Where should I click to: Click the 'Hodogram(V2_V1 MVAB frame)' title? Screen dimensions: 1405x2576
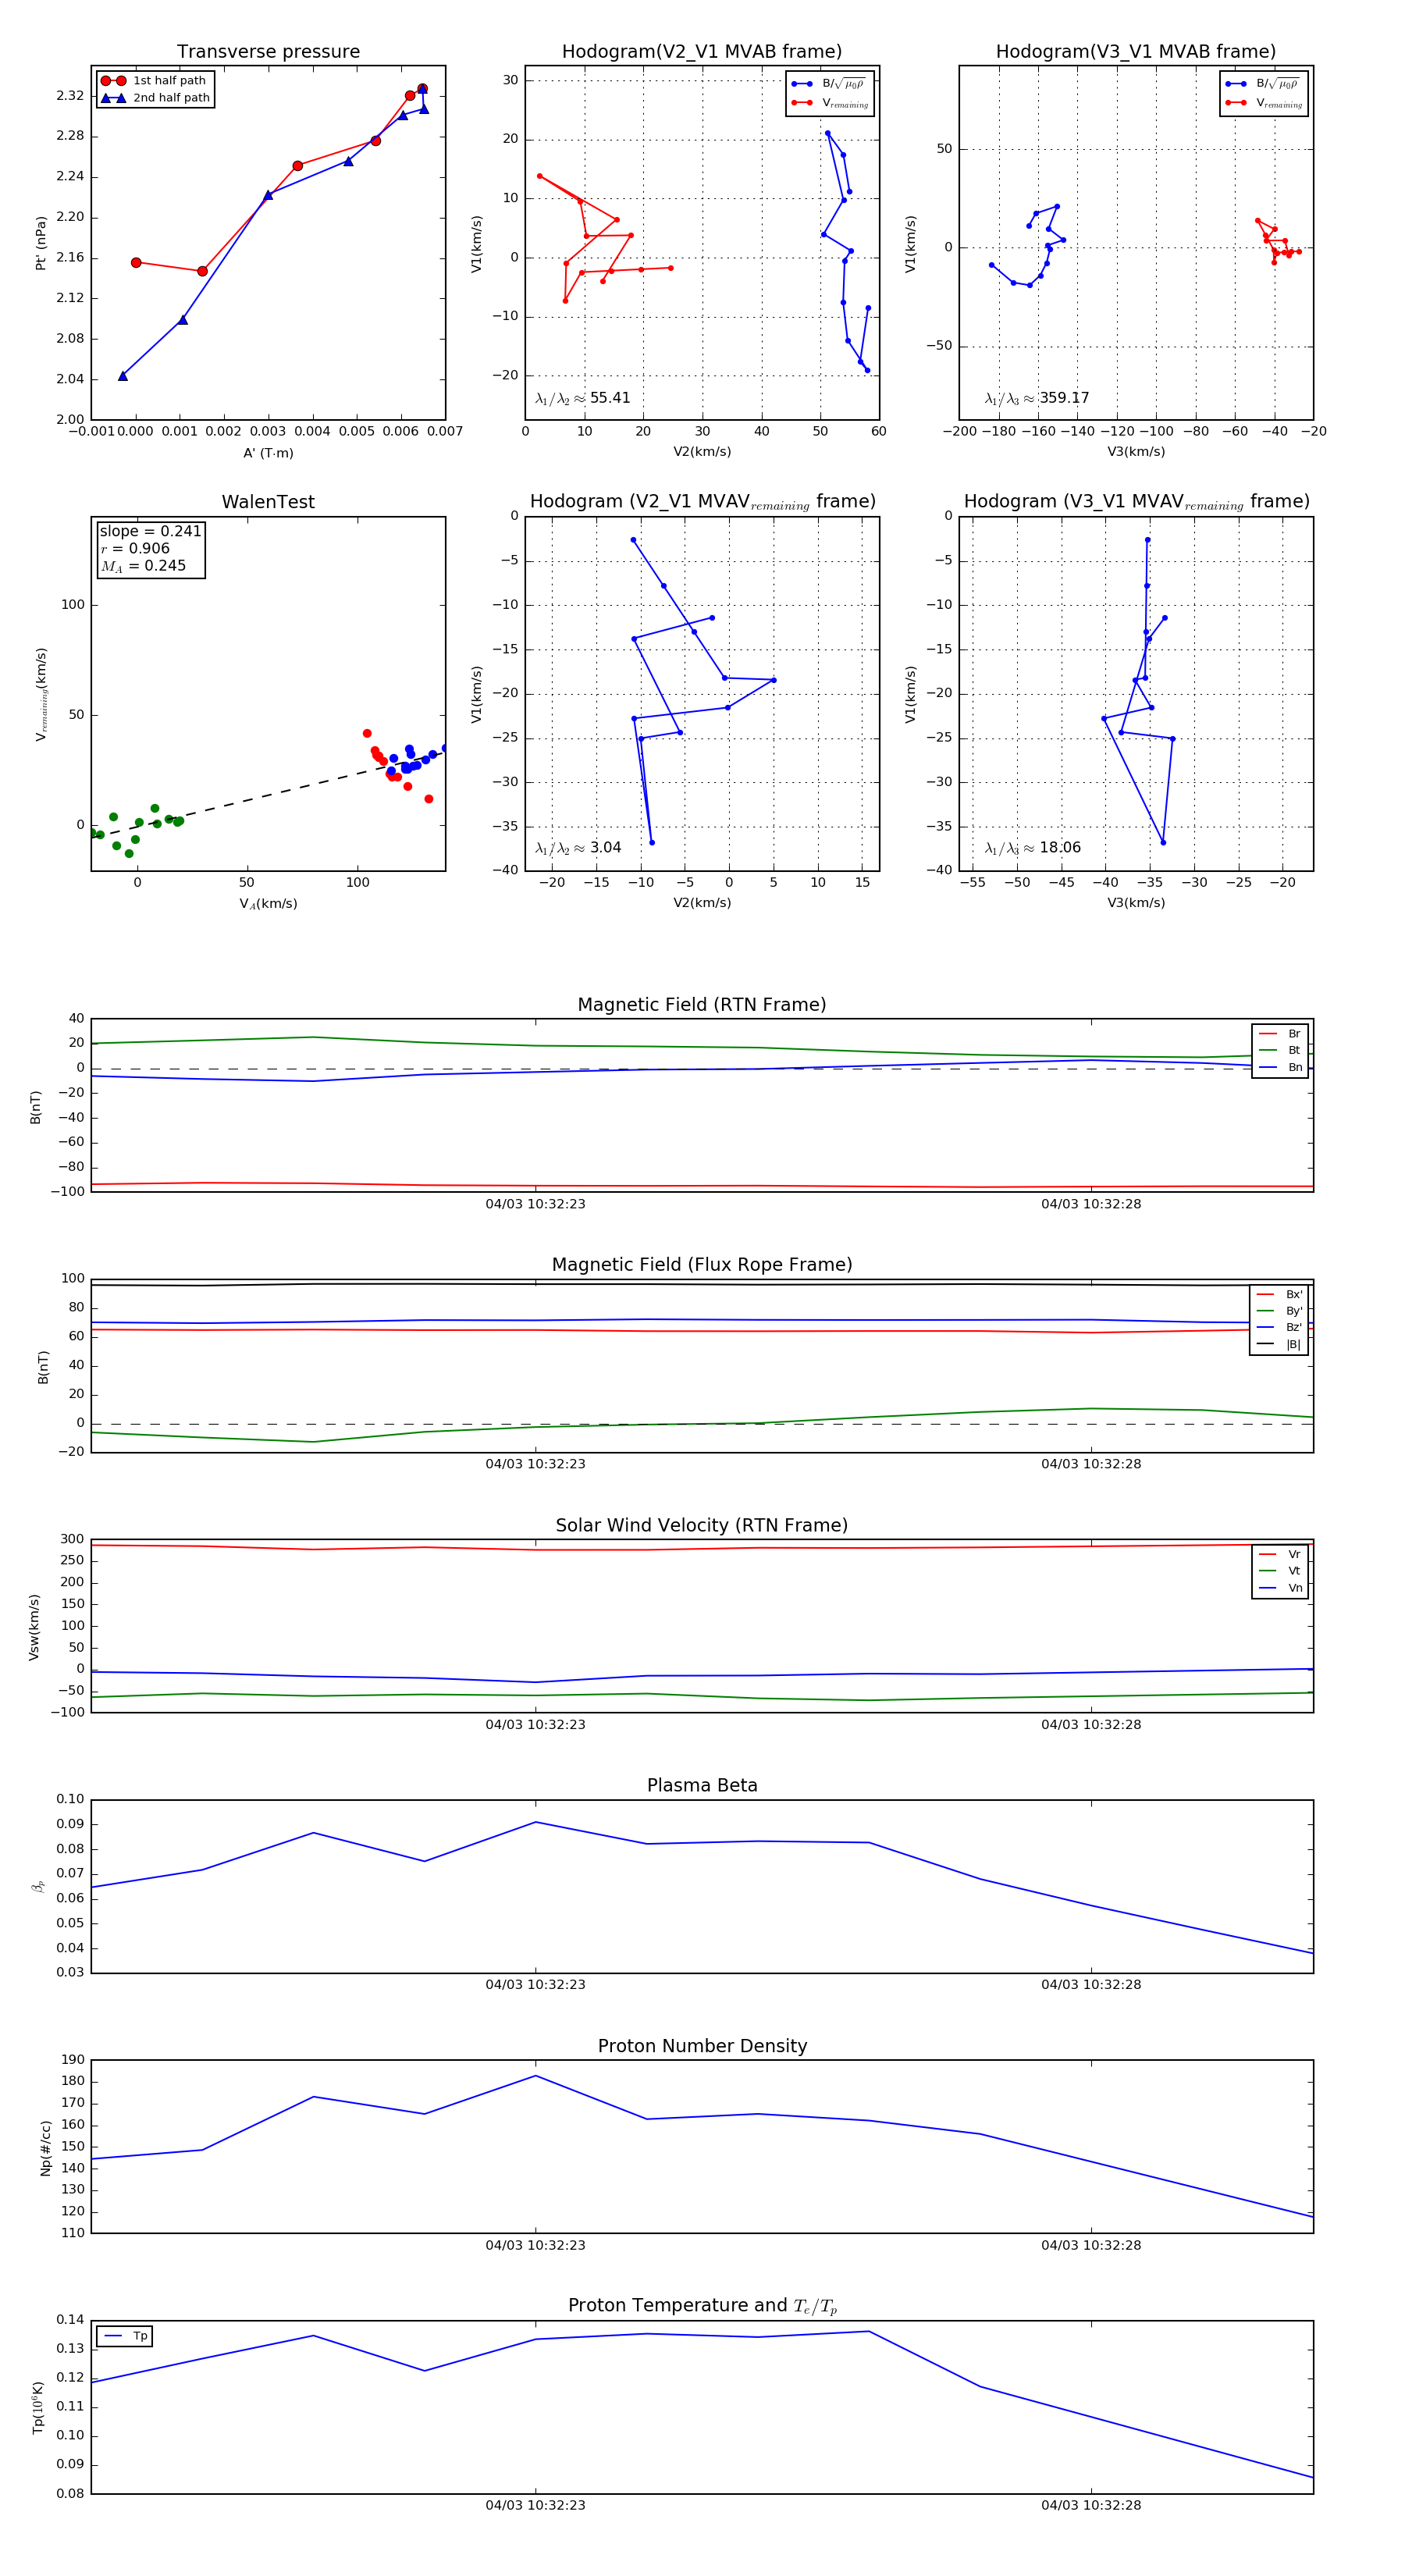click(702, 52)
